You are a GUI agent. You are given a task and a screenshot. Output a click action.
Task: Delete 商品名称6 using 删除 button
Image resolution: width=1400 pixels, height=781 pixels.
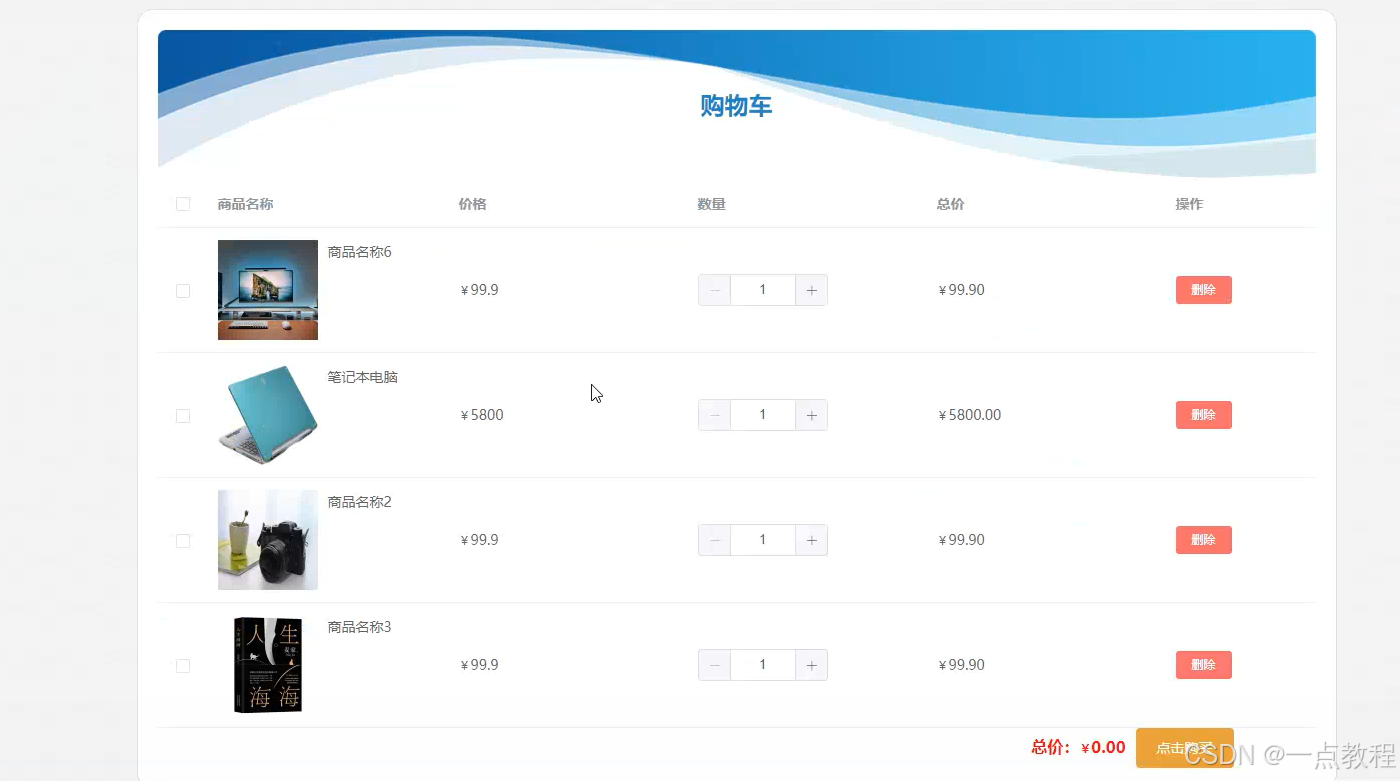pos(1203,290)
